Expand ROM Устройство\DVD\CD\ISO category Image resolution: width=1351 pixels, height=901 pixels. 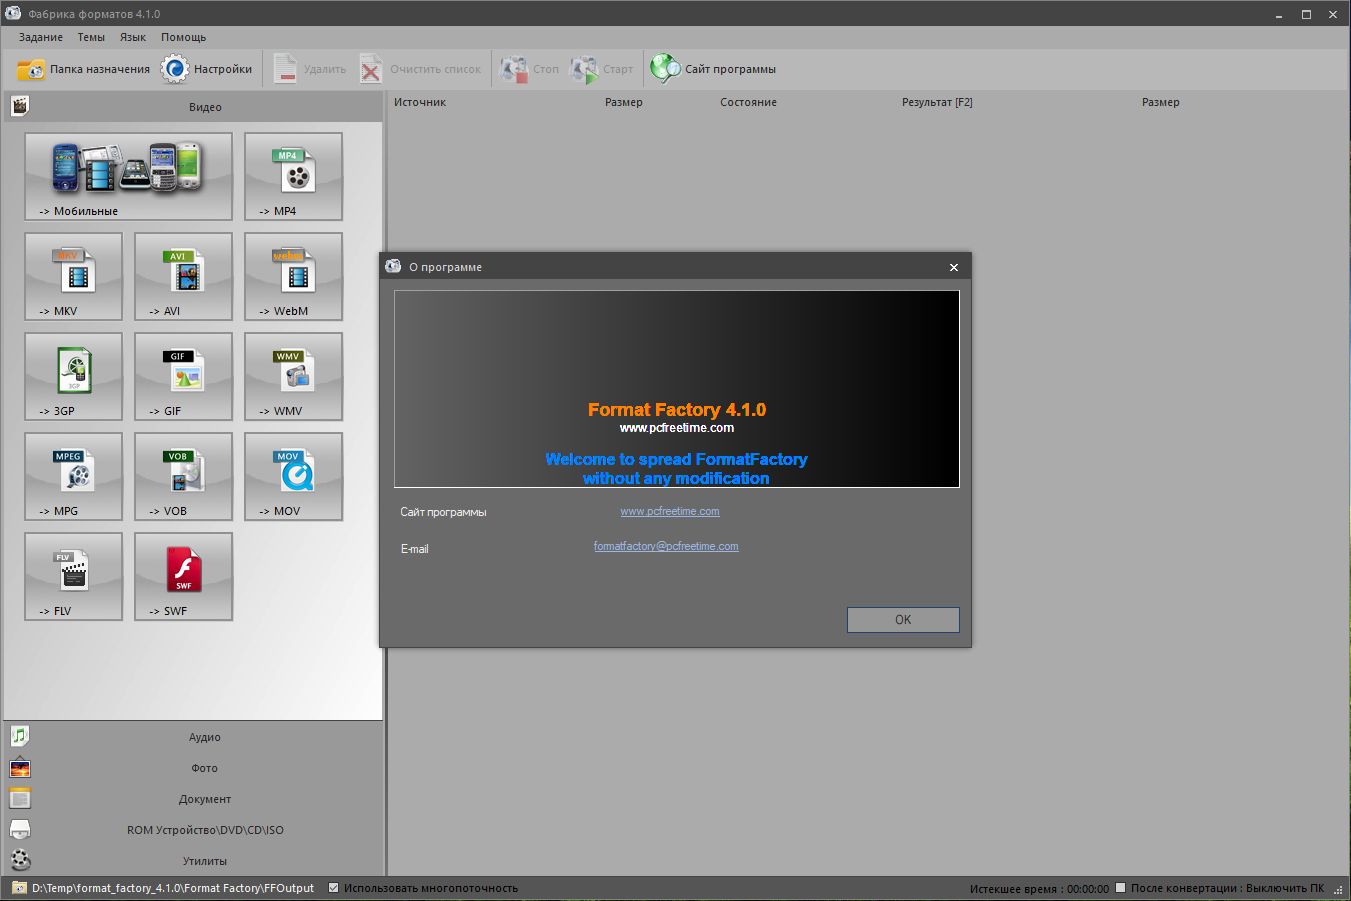point(194,830)
